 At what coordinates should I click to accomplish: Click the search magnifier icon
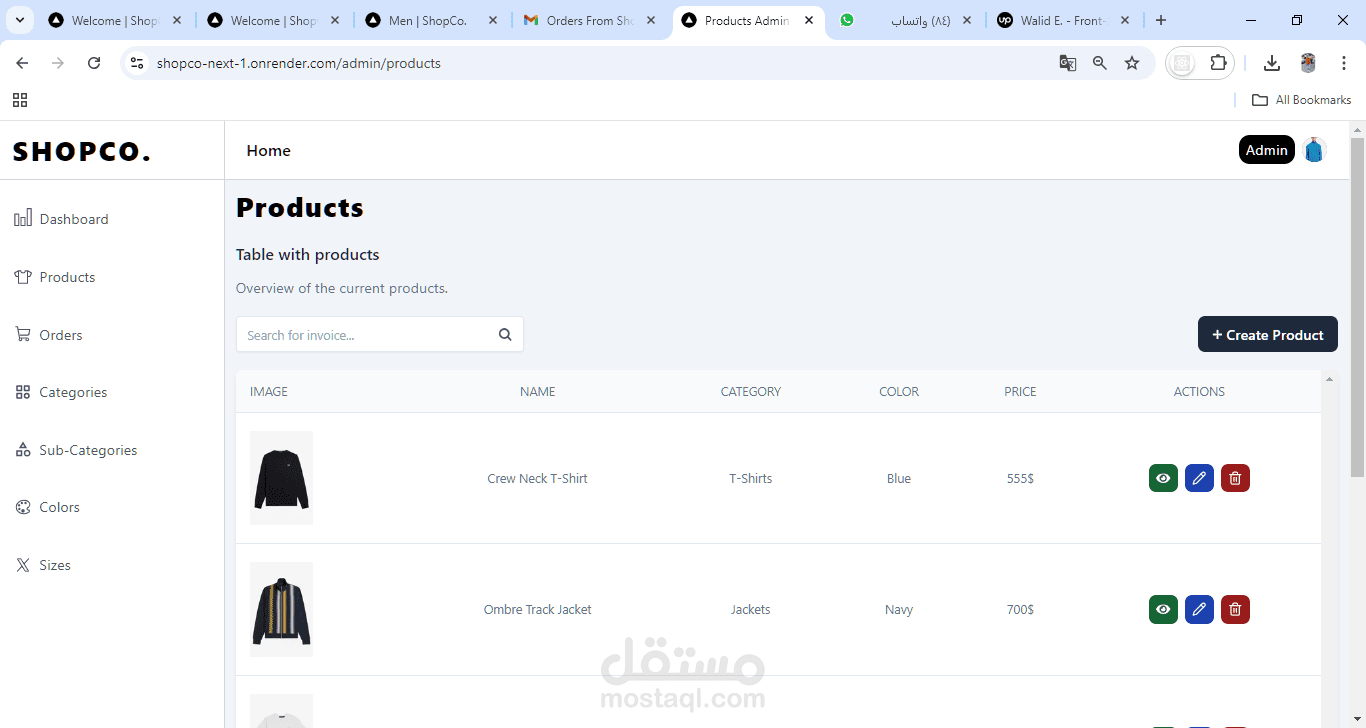coord(505,335)
